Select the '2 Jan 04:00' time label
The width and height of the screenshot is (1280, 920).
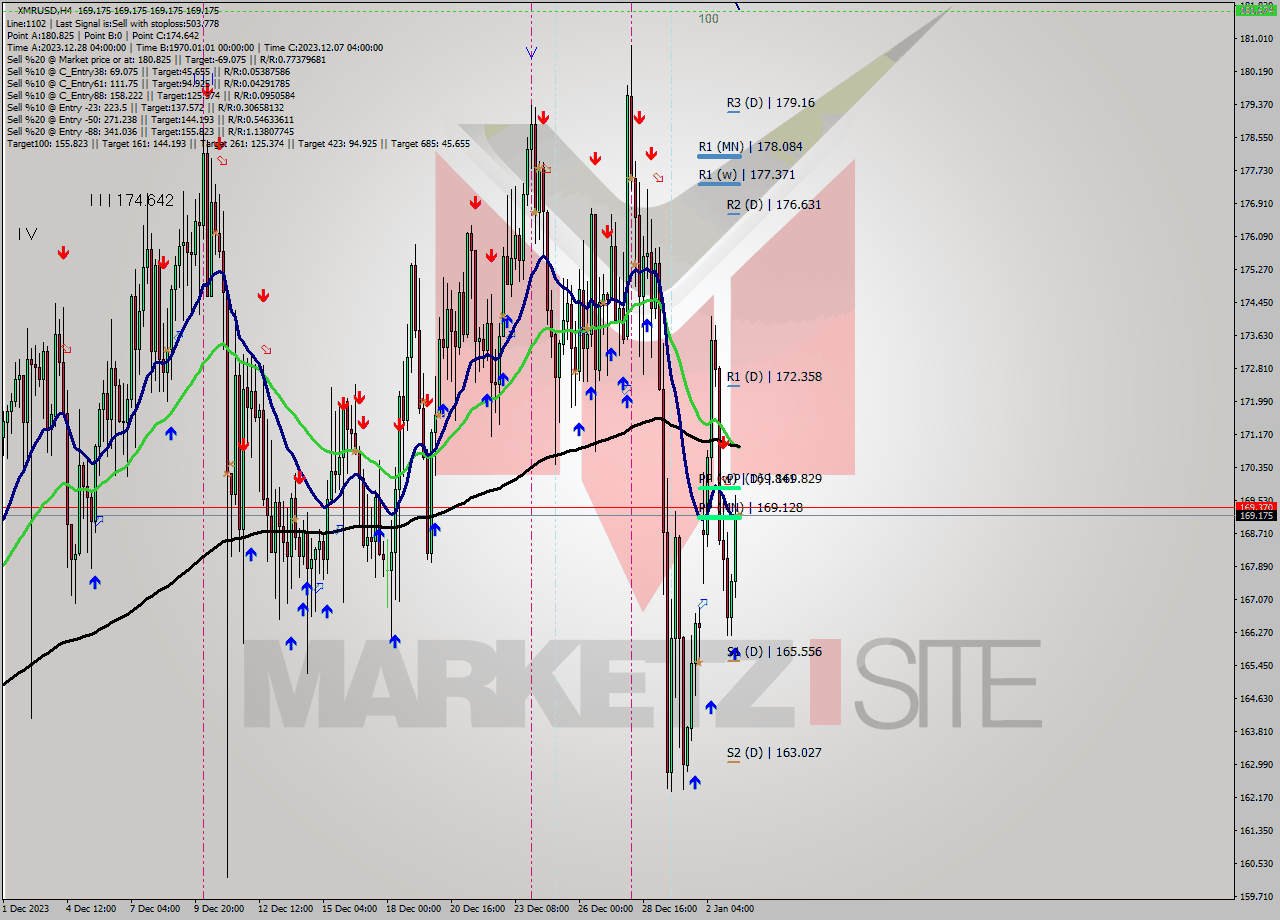point(730,909)
